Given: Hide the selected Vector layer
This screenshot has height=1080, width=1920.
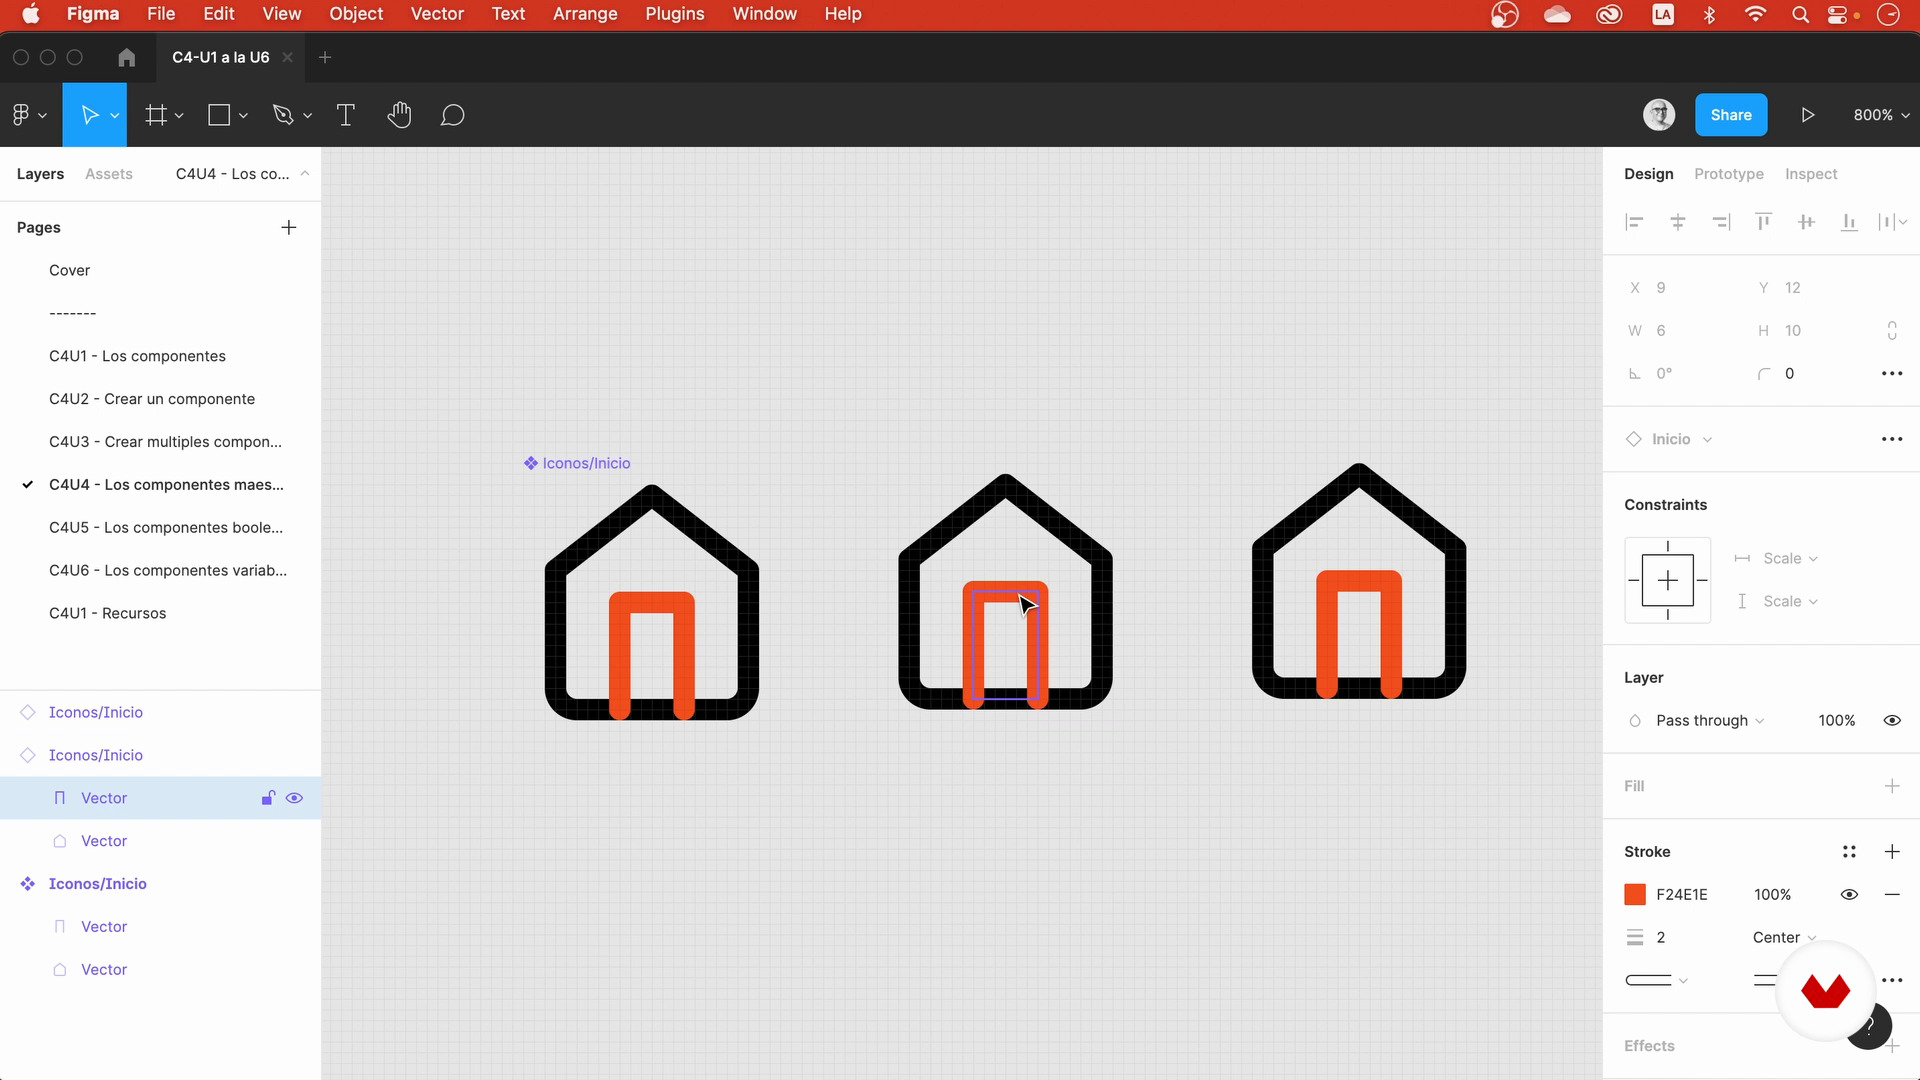Looking at the screenshot, I should pos(294,798).
